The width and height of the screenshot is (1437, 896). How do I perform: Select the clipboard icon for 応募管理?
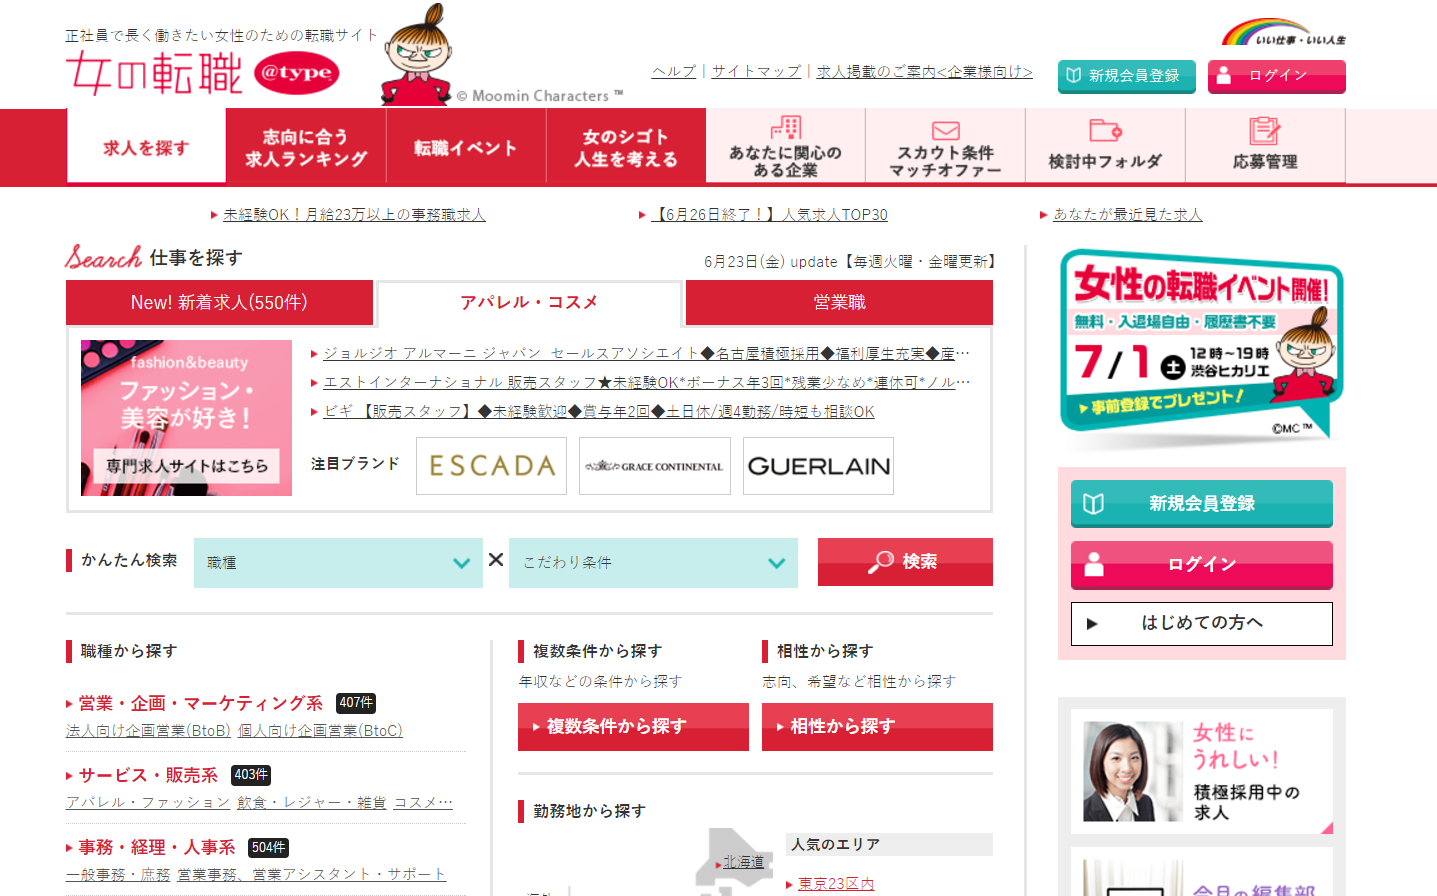click(x=1265, y=131)
